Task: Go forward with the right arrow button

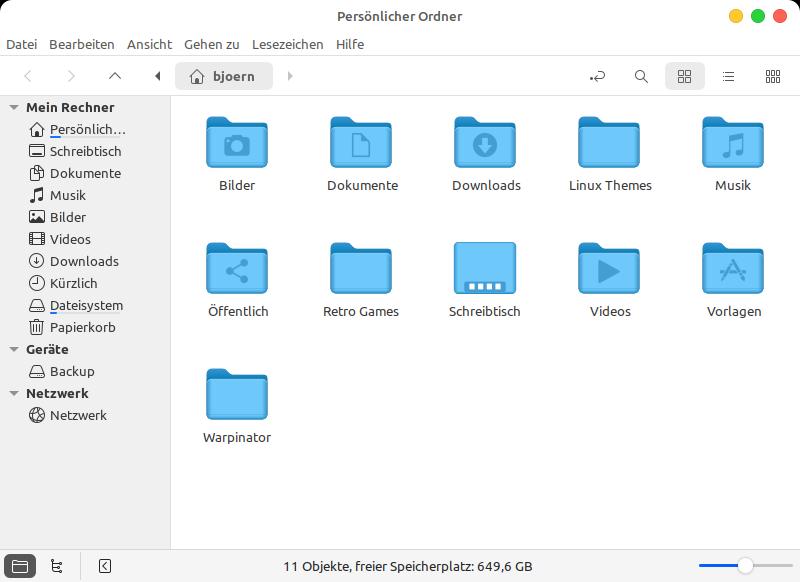Action: point(71,77)
